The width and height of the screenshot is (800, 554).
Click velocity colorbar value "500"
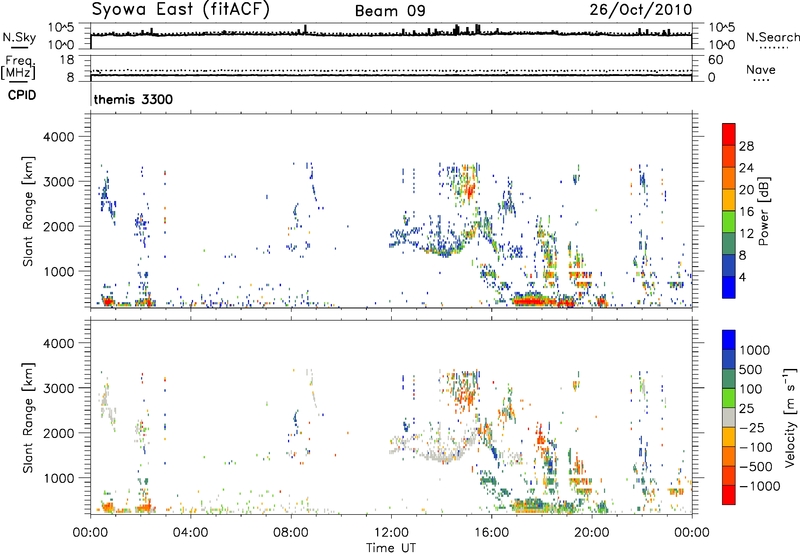tap(751, 369)
